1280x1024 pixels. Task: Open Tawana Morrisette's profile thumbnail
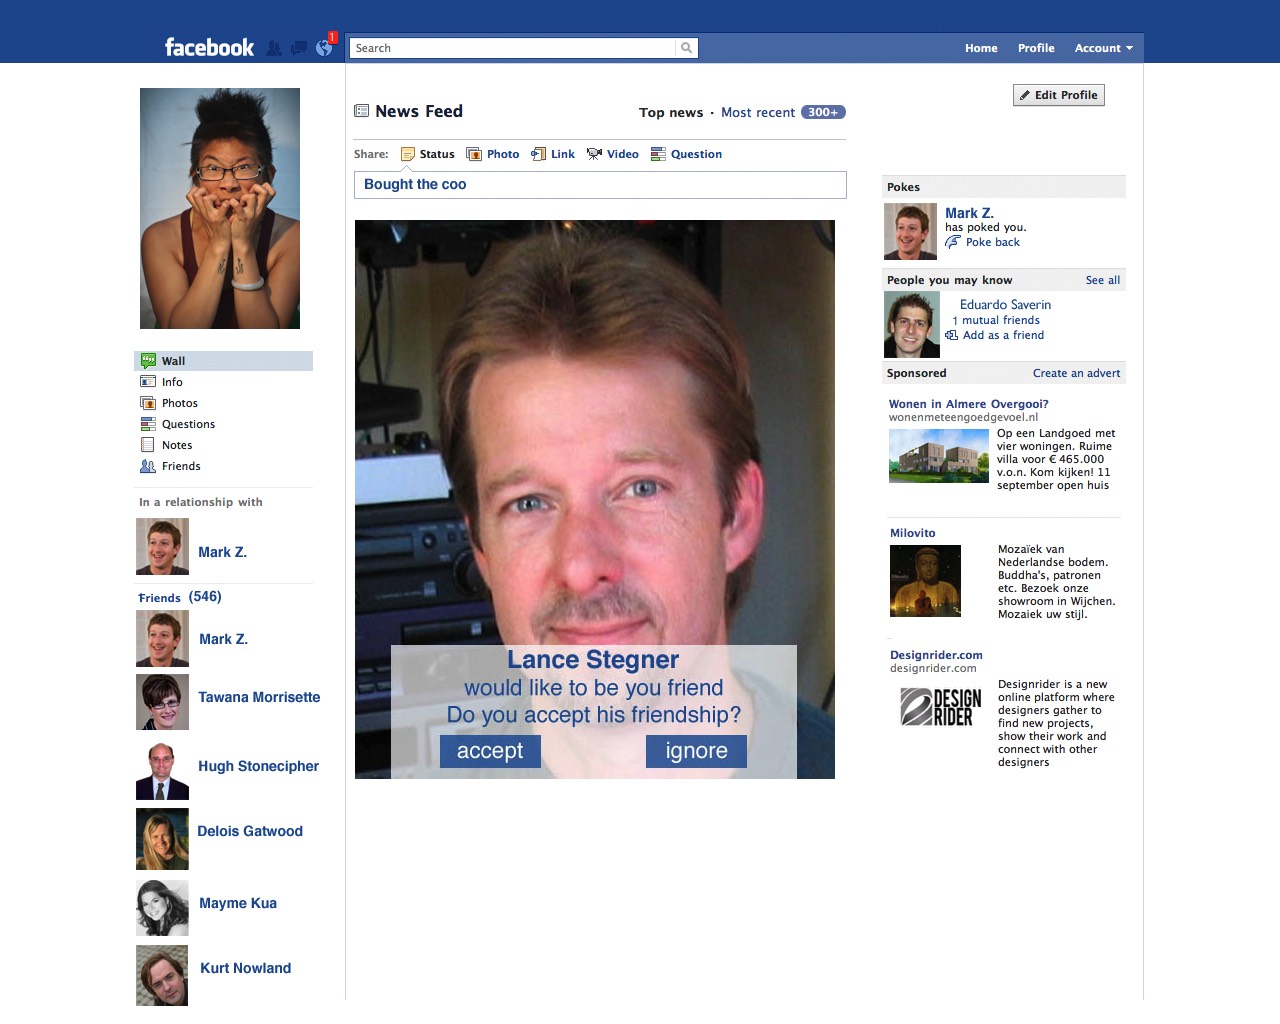(162, 702)
